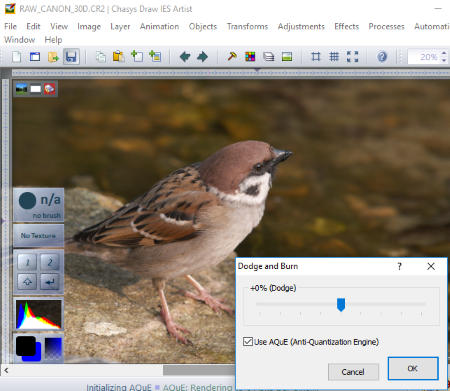
Task: Open the Effects menu
Action: [347, 26]
